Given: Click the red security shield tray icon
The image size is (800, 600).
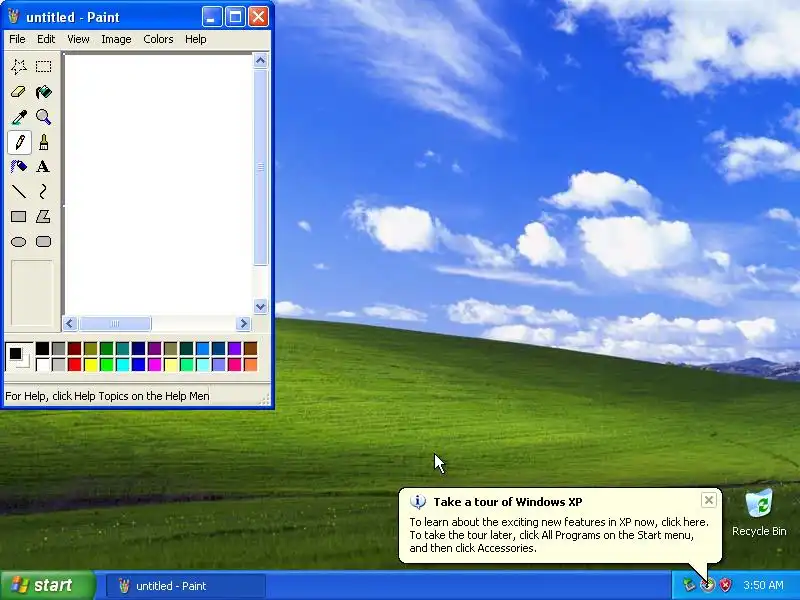Looking at the screenshot, I should (725, 585).
